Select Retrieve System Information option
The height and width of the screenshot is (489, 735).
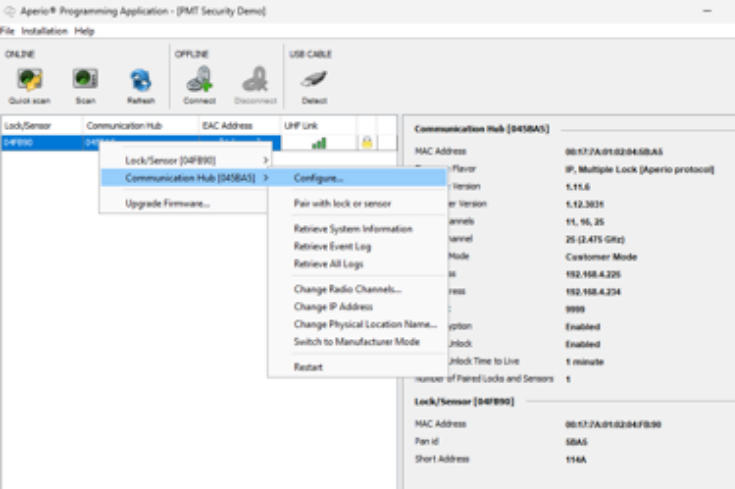pos(352,229)
